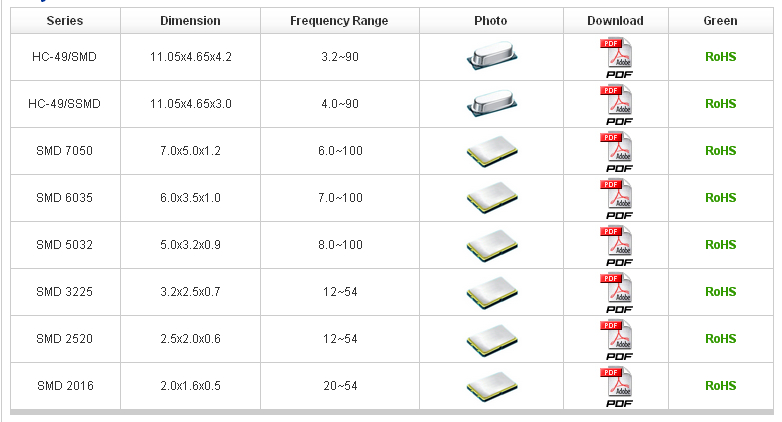Open the SMD 6035 PDF file
Viewport: 782px width, 422px height.
click(617, 199)
